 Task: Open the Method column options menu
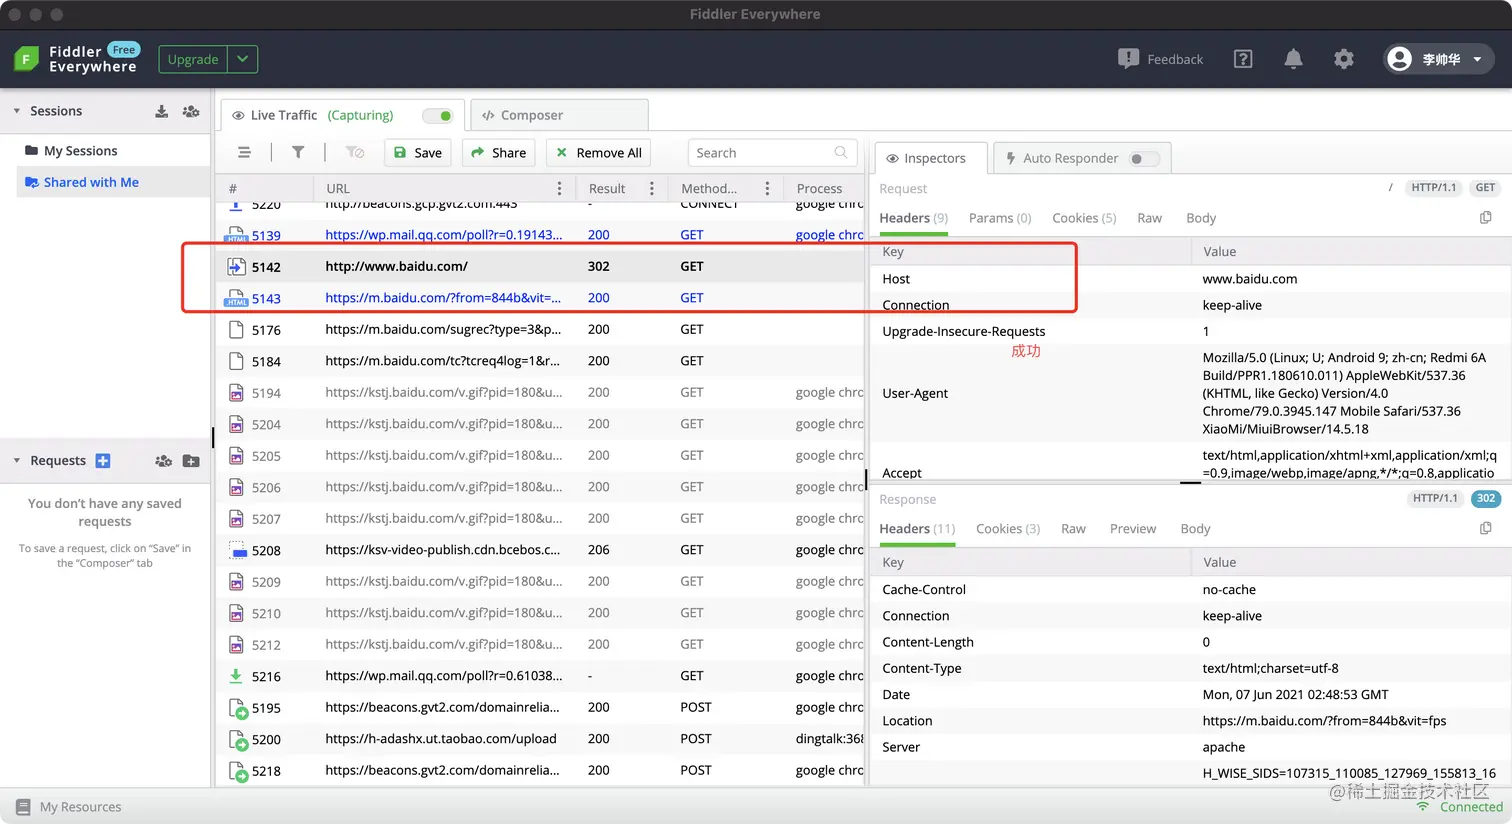(x=767, y=188)
